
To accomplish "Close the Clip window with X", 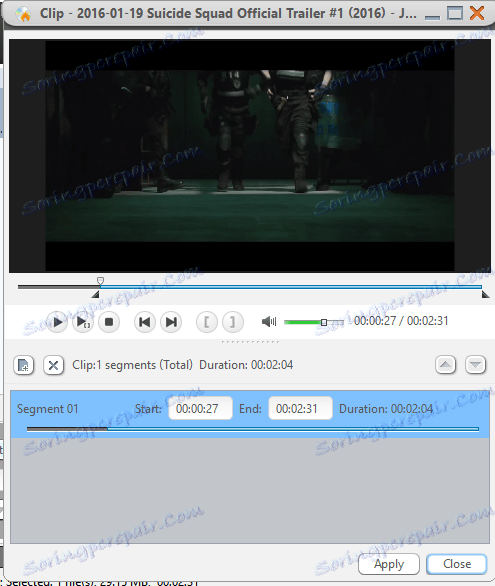I will pos(477,13).
